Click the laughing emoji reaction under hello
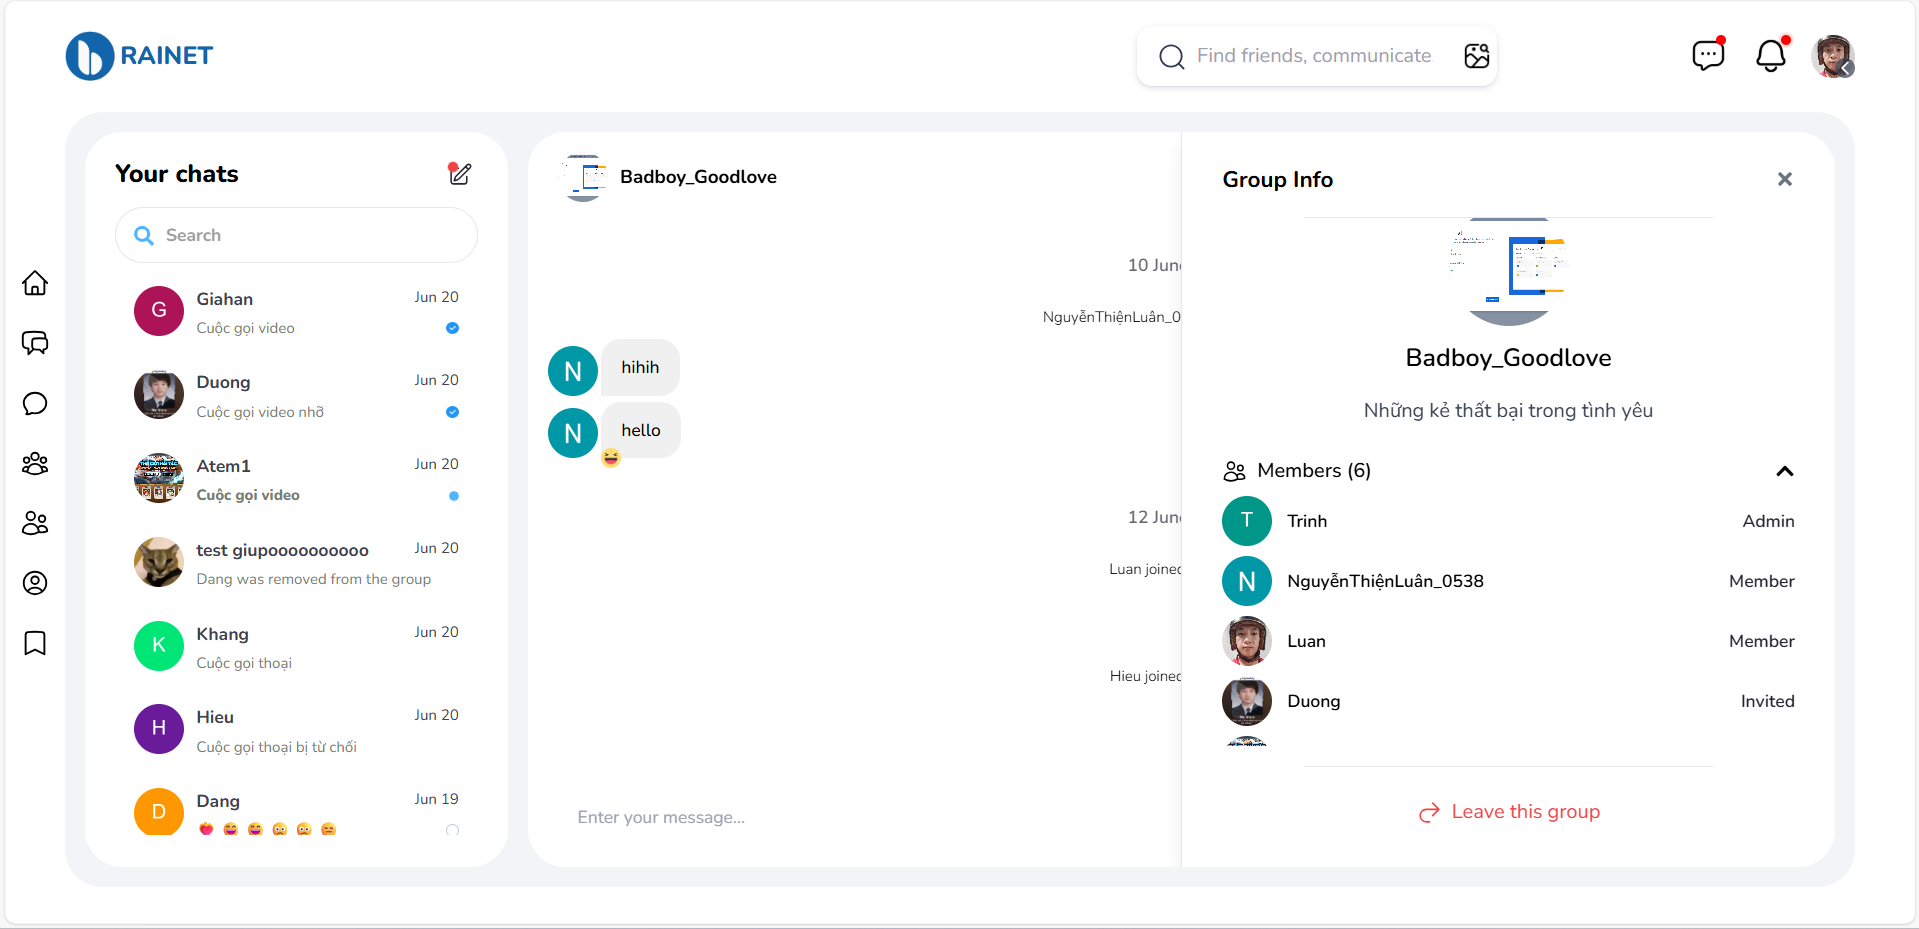1919x929 pixels. coord(611,458)
